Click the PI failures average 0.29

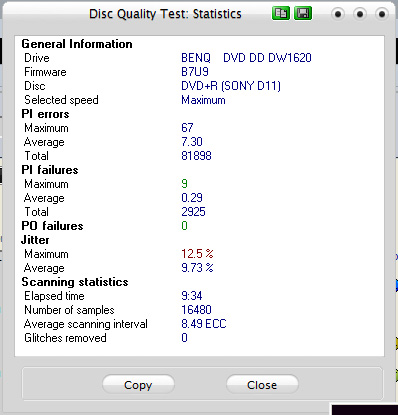click(x=192, y=198)
